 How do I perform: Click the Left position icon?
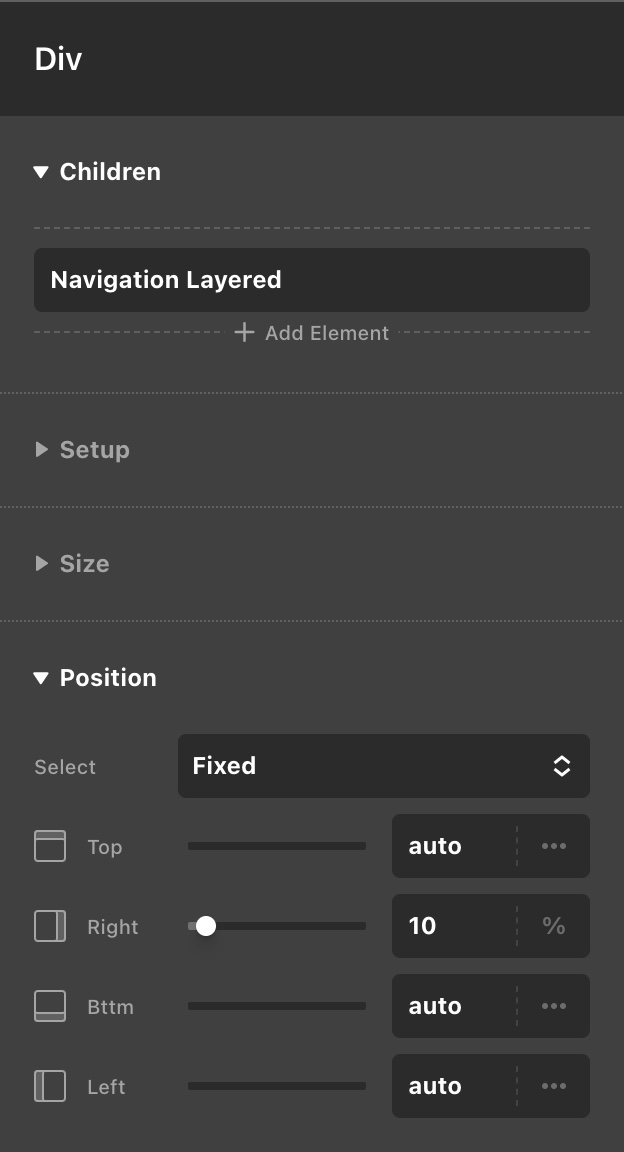point(50,1086)
